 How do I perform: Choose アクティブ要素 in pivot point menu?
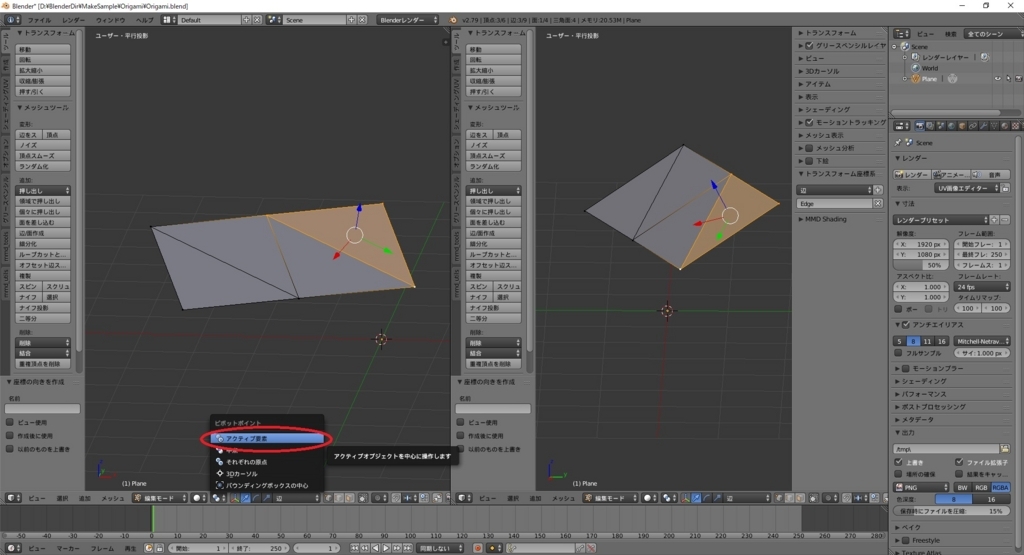pos(268,439)
